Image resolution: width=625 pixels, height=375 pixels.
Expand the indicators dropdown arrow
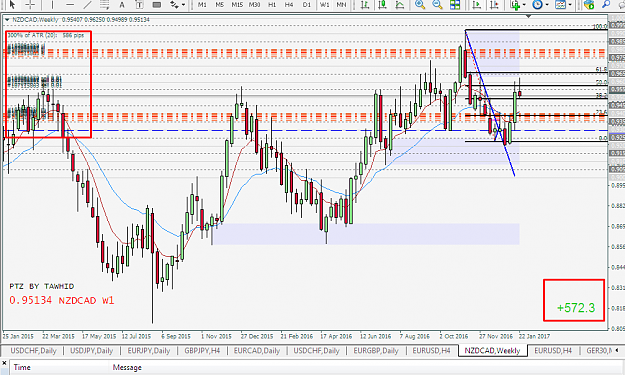524,4
